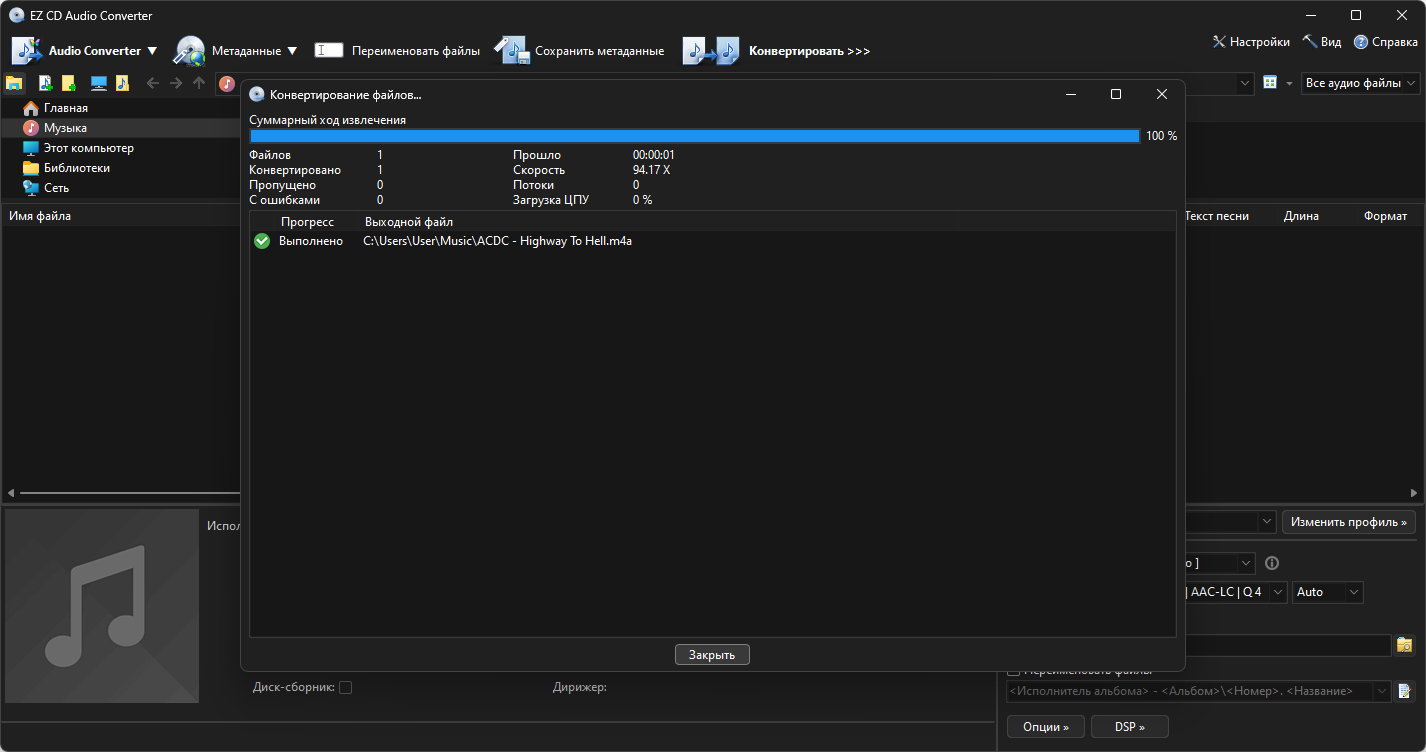The width and height of the screenshot is (1426, 752).
Task: Click the output folder path input field
Action: tap(1286, 645)
